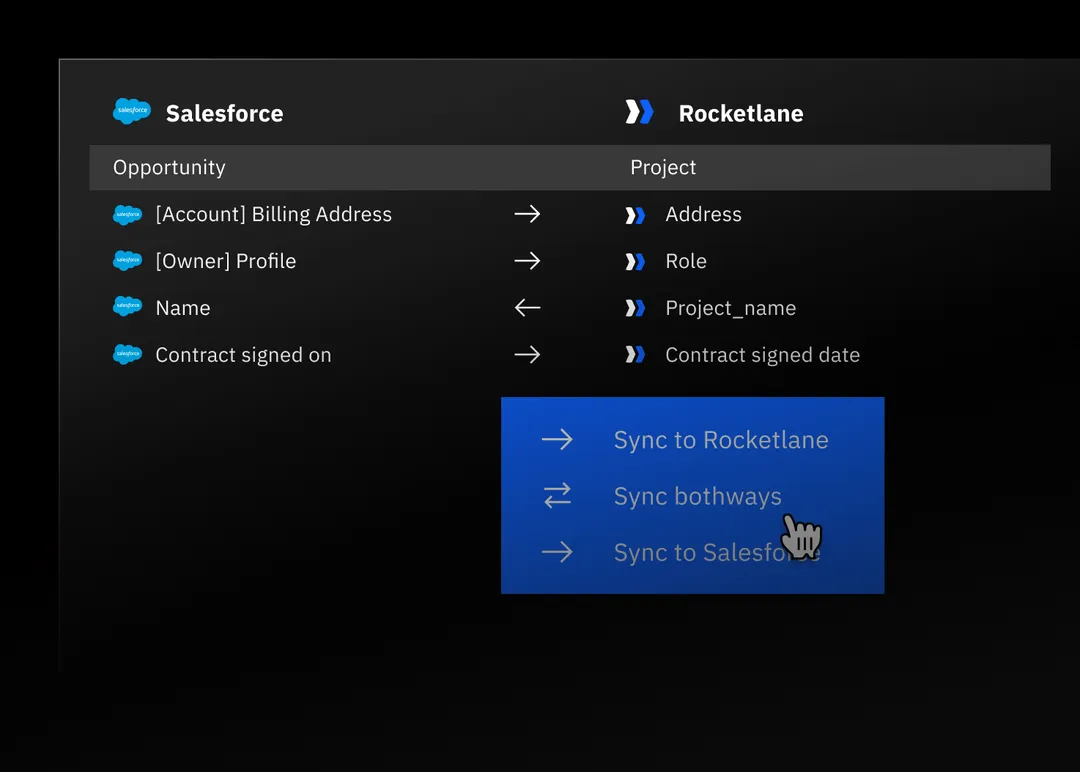
Task: Select Sync to Rocketlane option
Action: (720, 440)
